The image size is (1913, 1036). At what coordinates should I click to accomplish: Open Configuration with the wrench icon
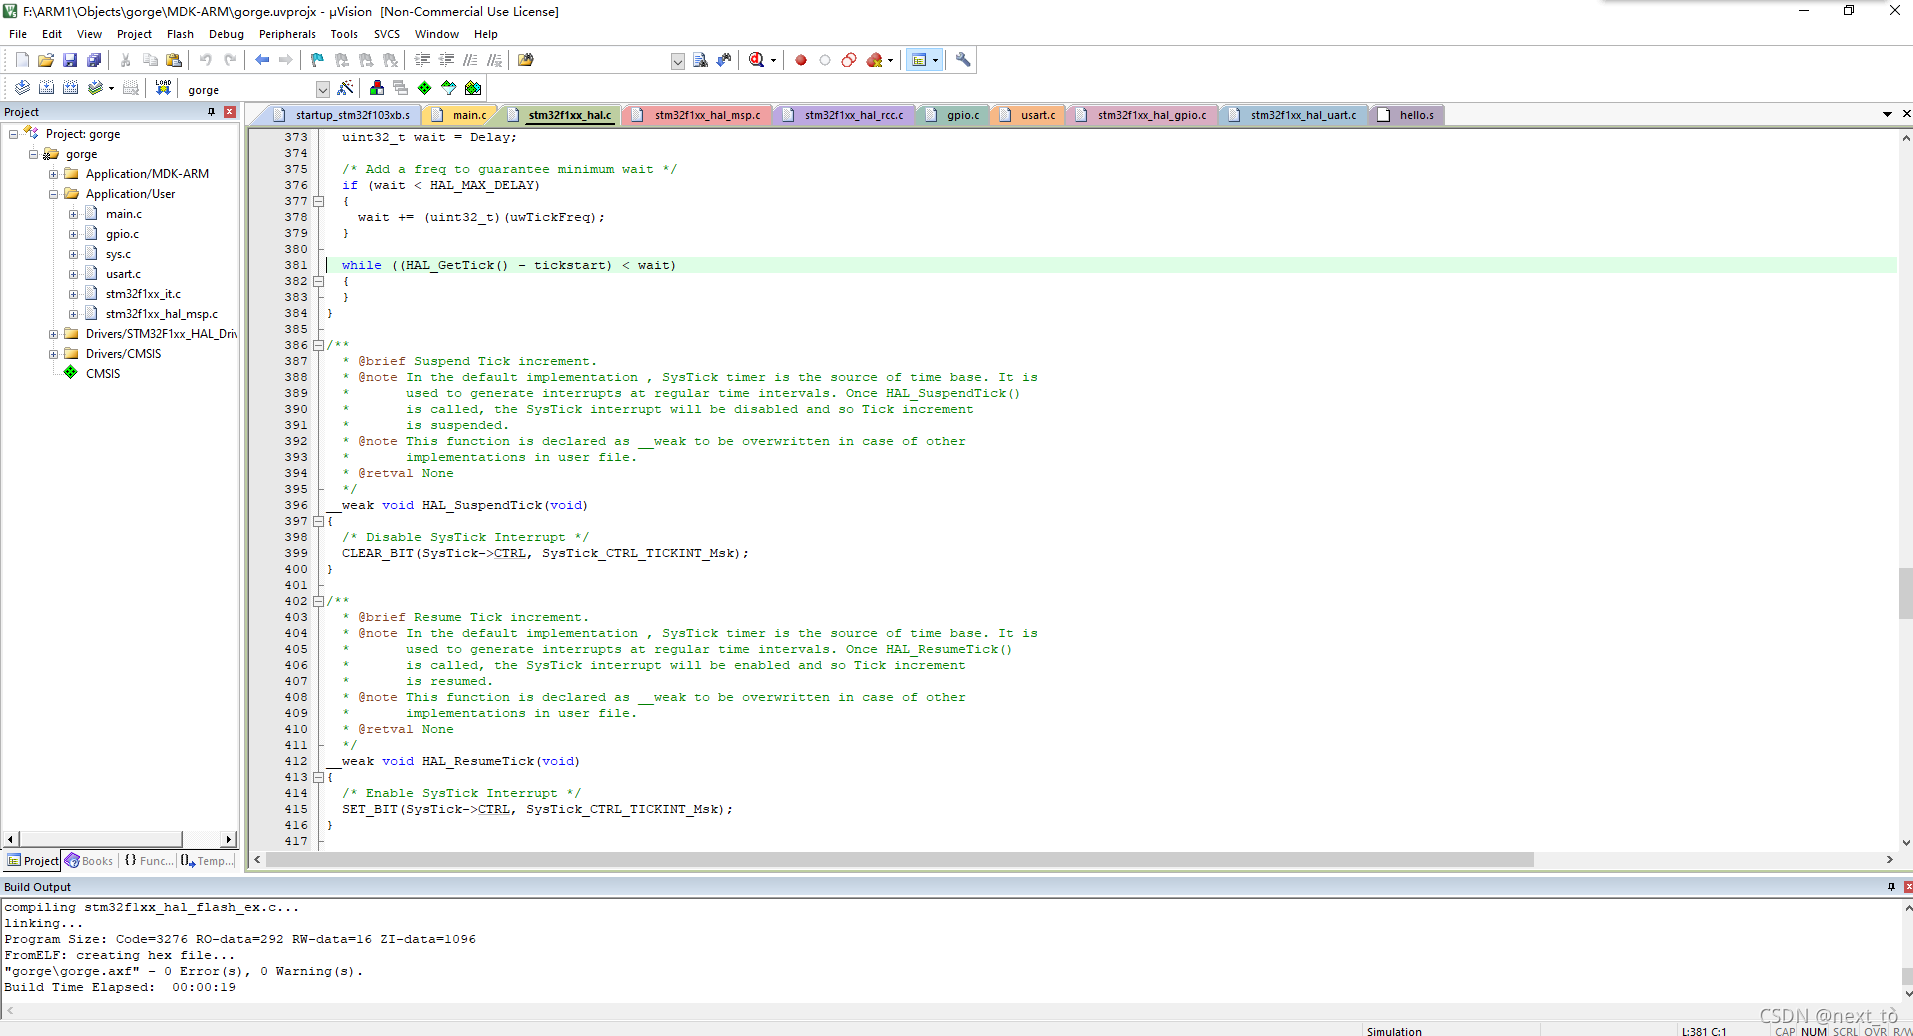963,60
